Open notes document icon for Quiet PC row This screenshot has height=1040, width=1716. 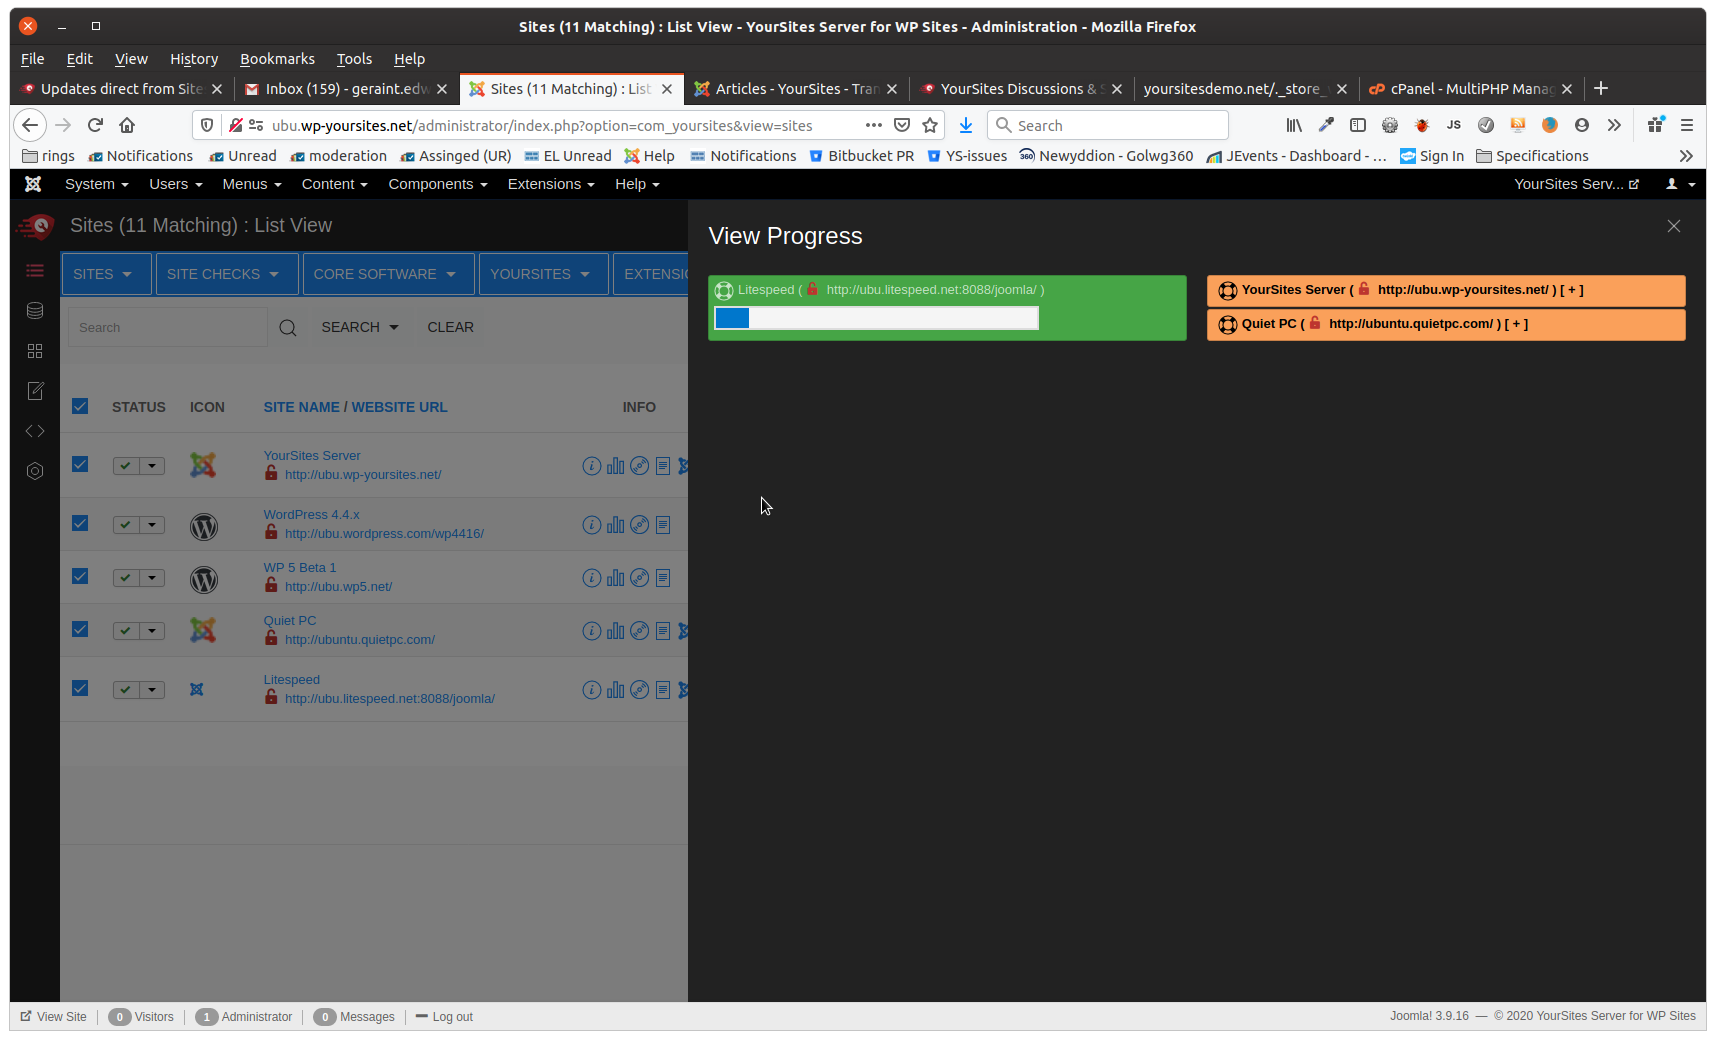(x=663, y=631)
